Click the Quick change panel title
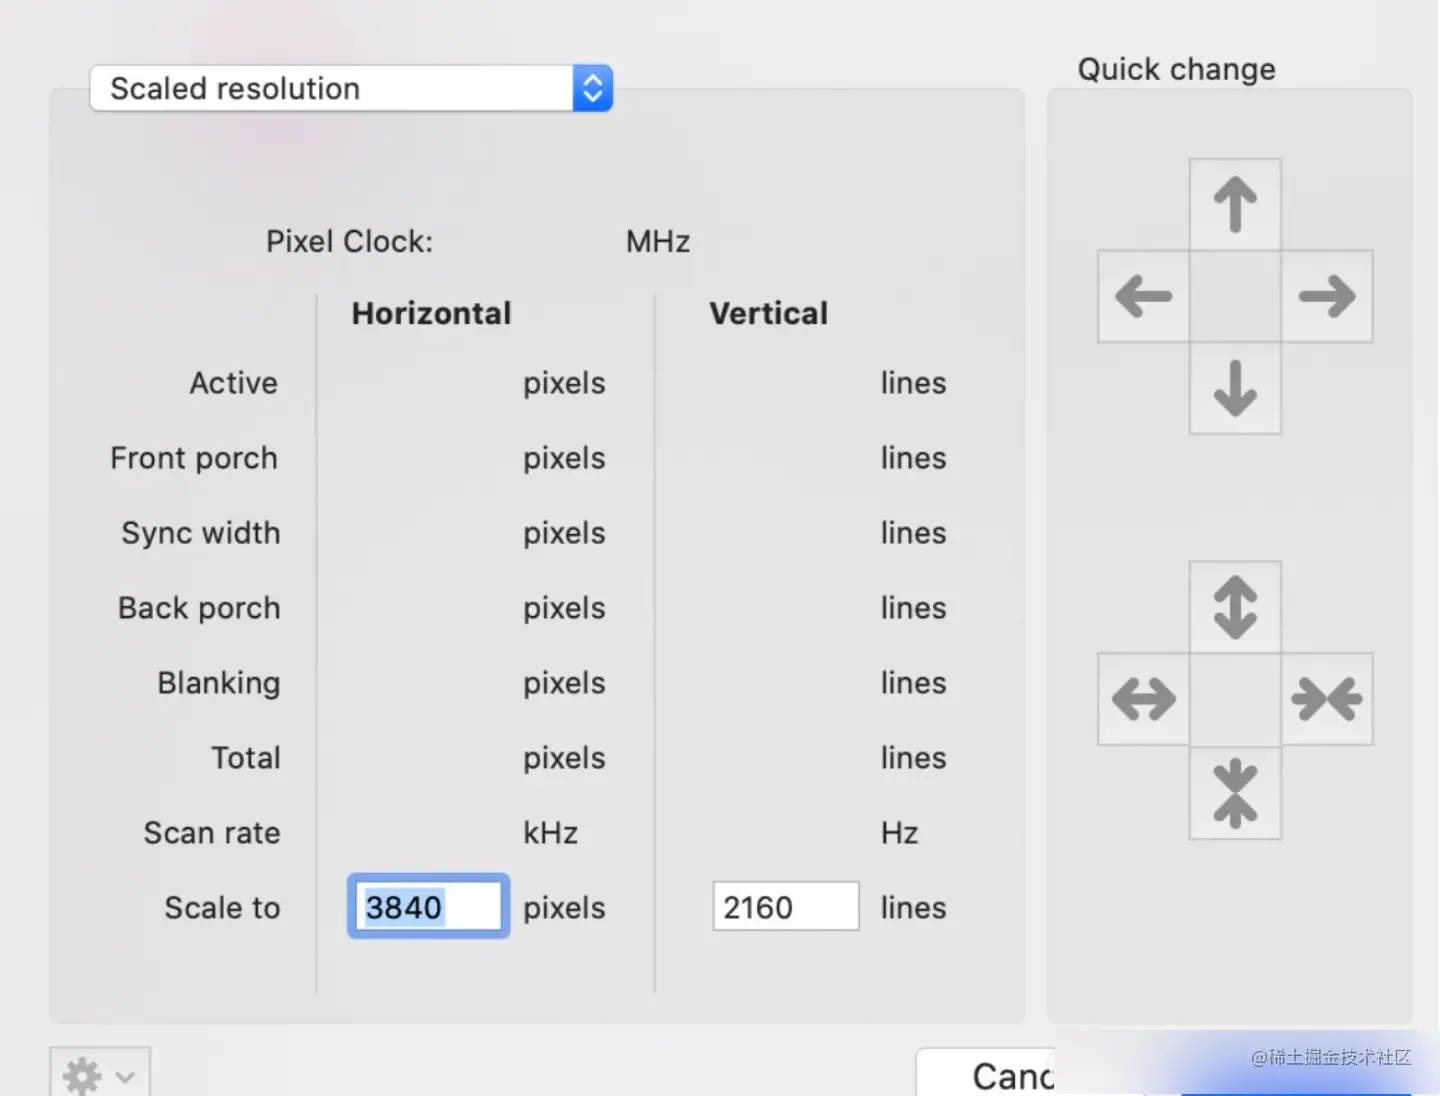The height and width of the screenshot is (1096, 1440). point(1176,70)
